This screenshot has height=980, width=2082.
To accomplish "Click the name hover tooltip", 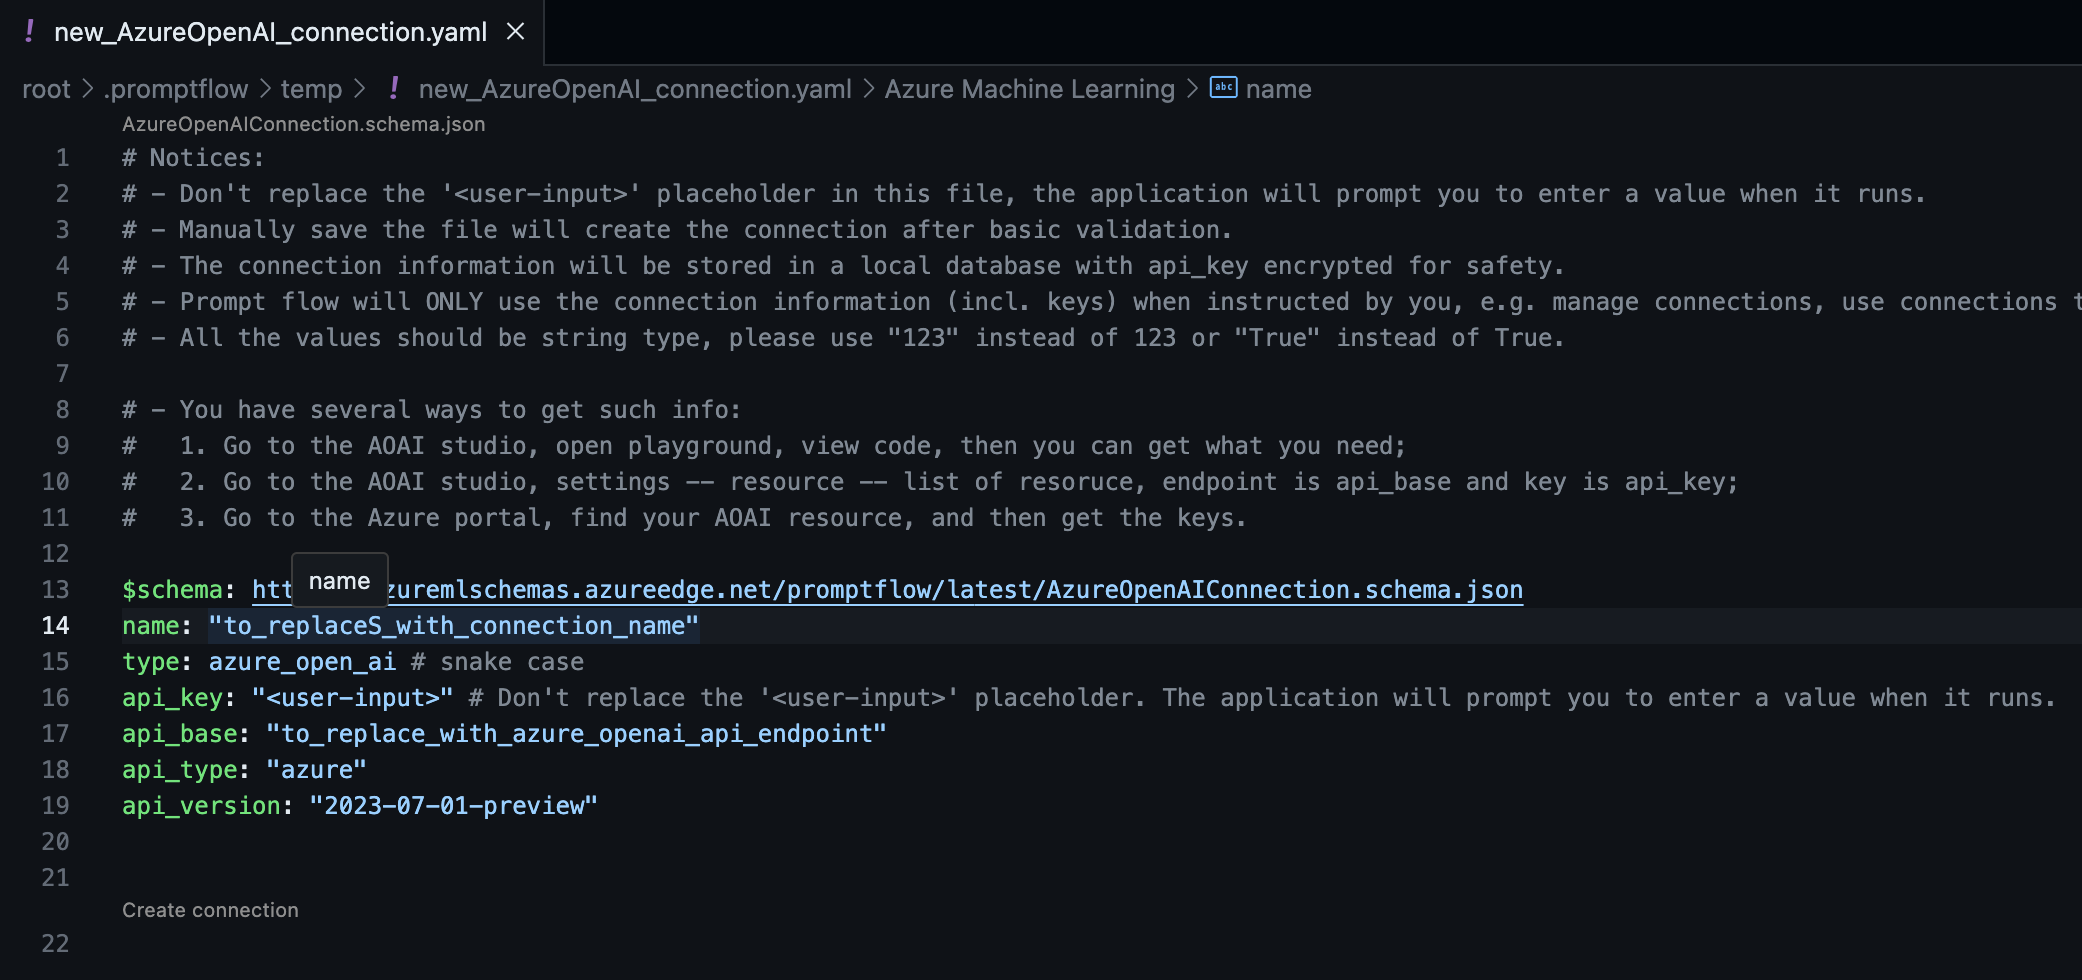I will [x=339, y=581].
